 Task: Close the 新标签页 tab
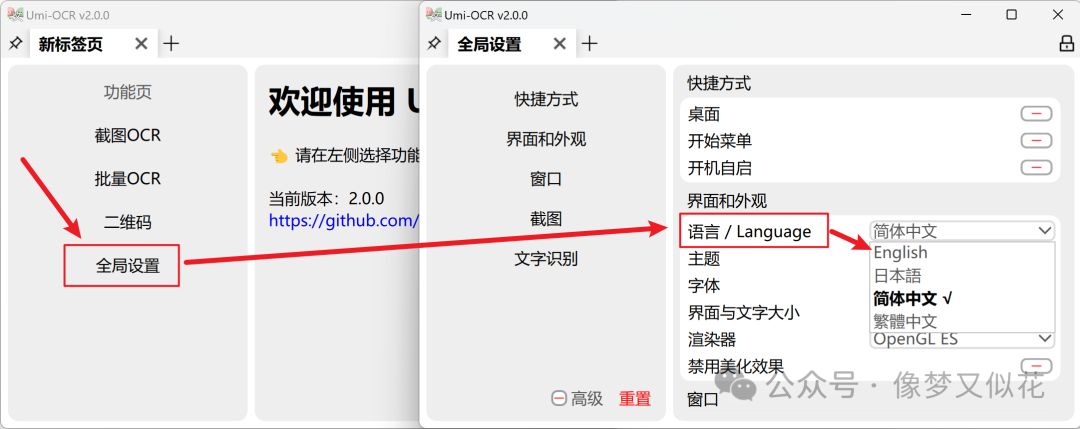coord(141,44)
